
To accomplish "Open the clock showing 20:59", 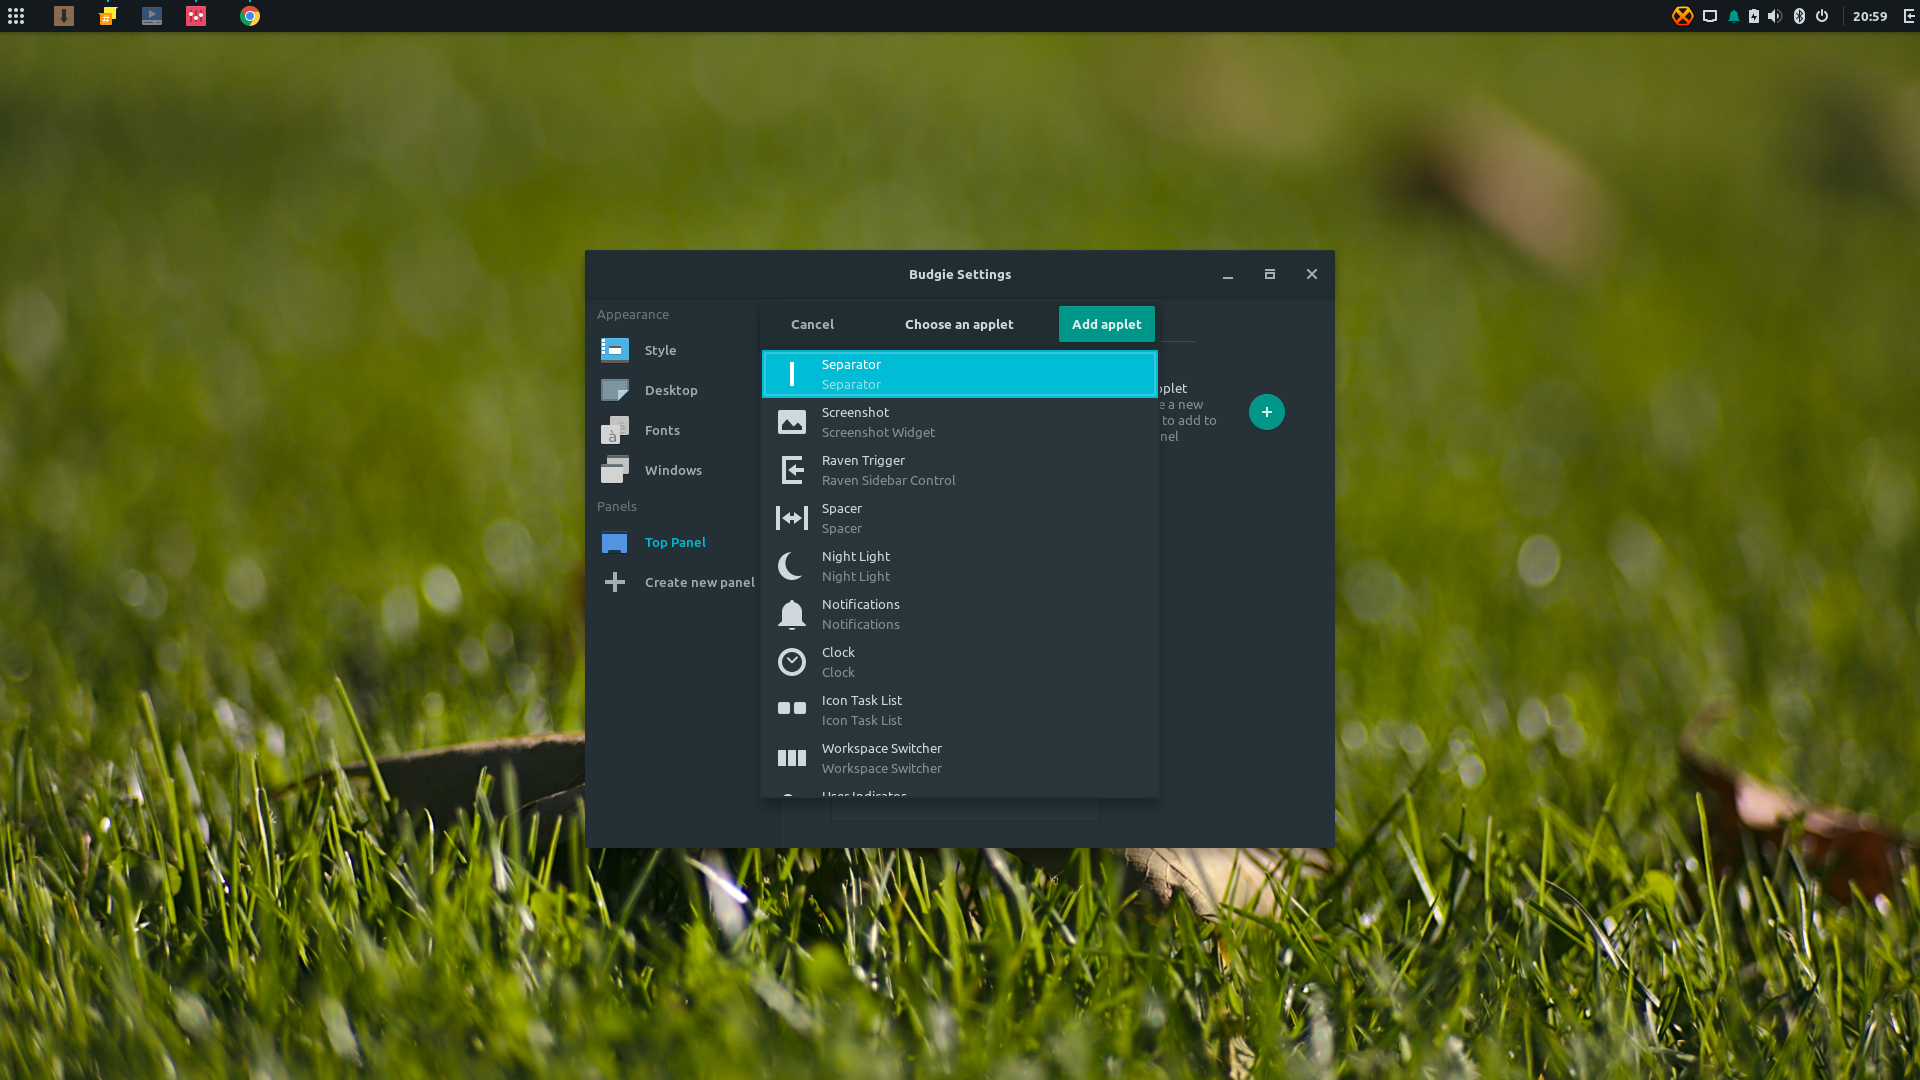I will click(1870, 16).
